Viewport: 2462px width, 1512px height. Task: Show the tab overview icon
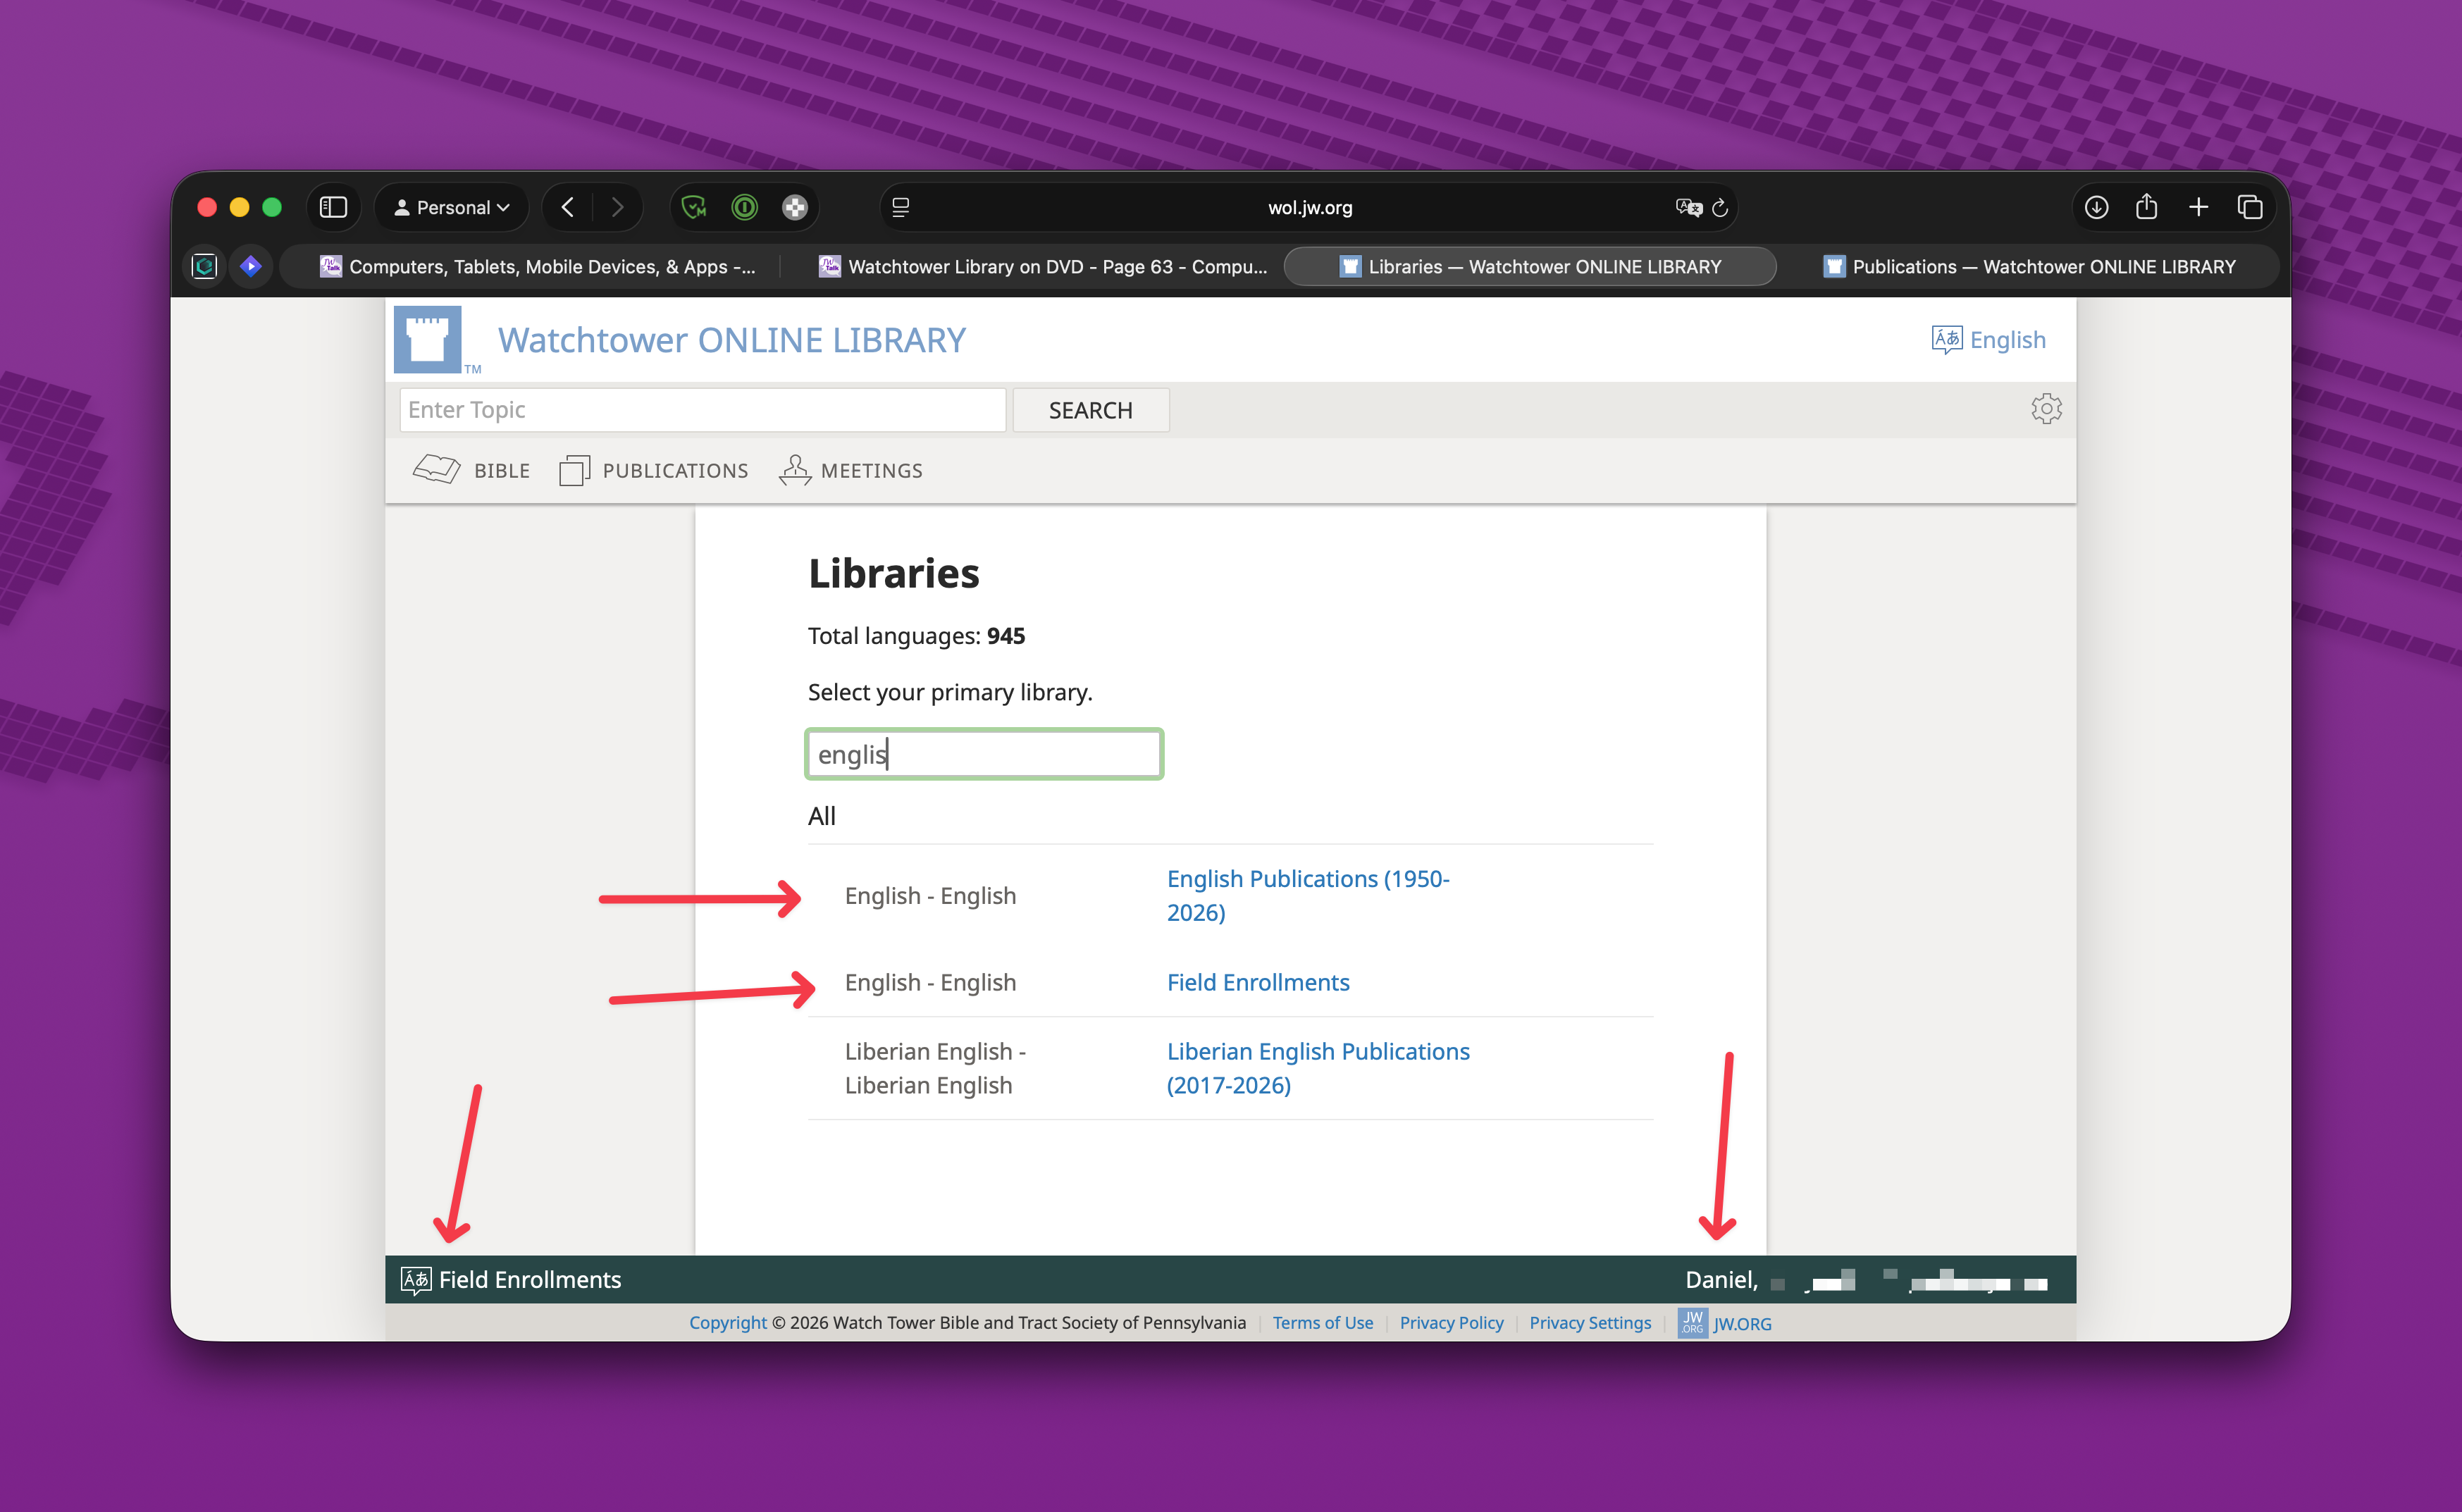click(x=2249, y=207)
